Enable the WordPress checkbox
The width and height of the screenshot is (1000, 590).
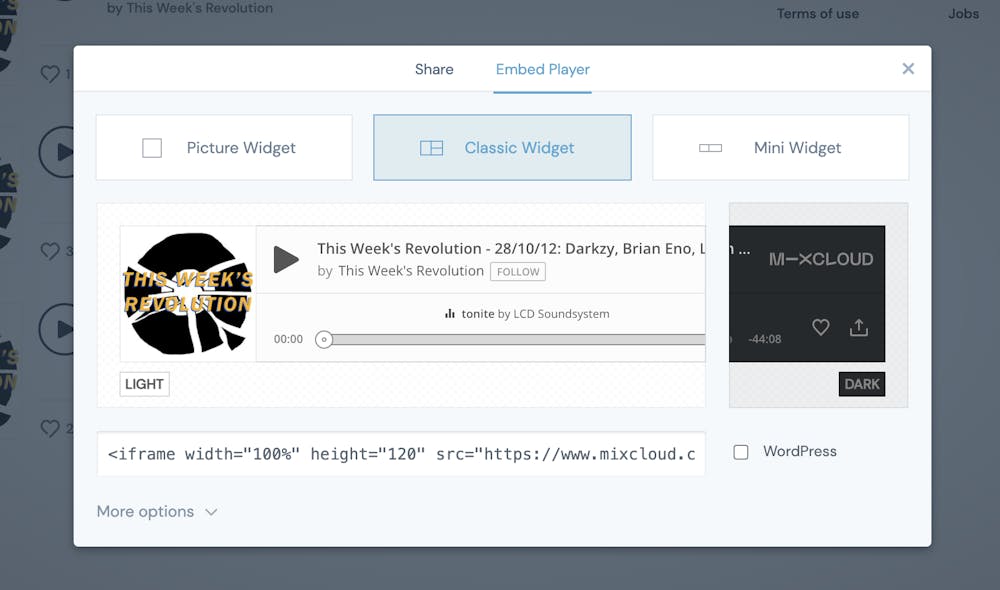coord(740,452)
